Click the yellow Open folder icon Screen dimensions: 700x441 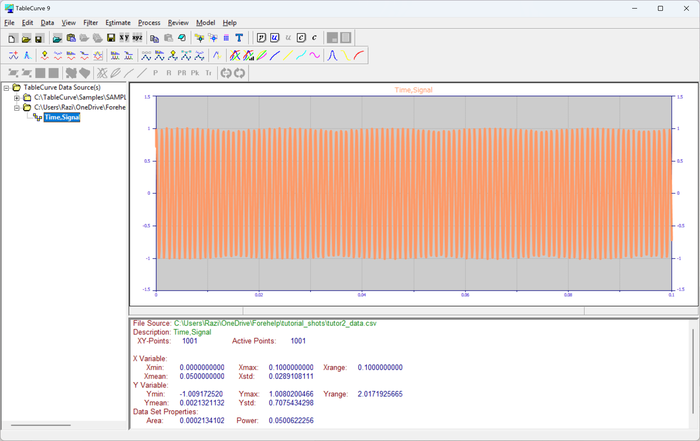(26, 38)
